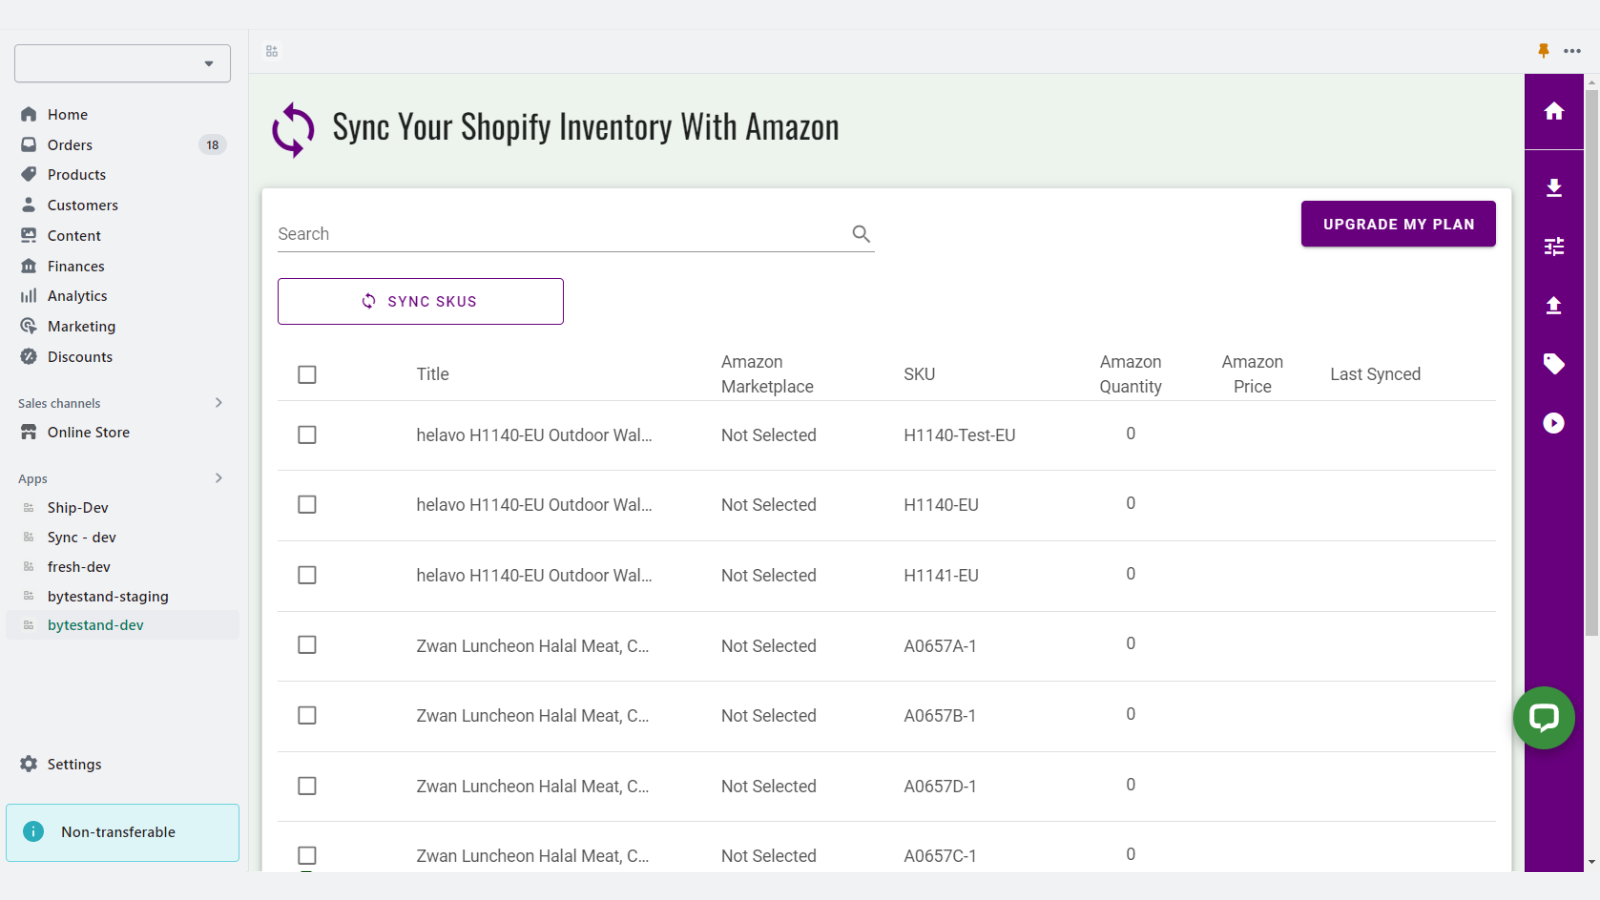
Task: Click the Amazon Price column header
Action: click(x=1252, y=374)
